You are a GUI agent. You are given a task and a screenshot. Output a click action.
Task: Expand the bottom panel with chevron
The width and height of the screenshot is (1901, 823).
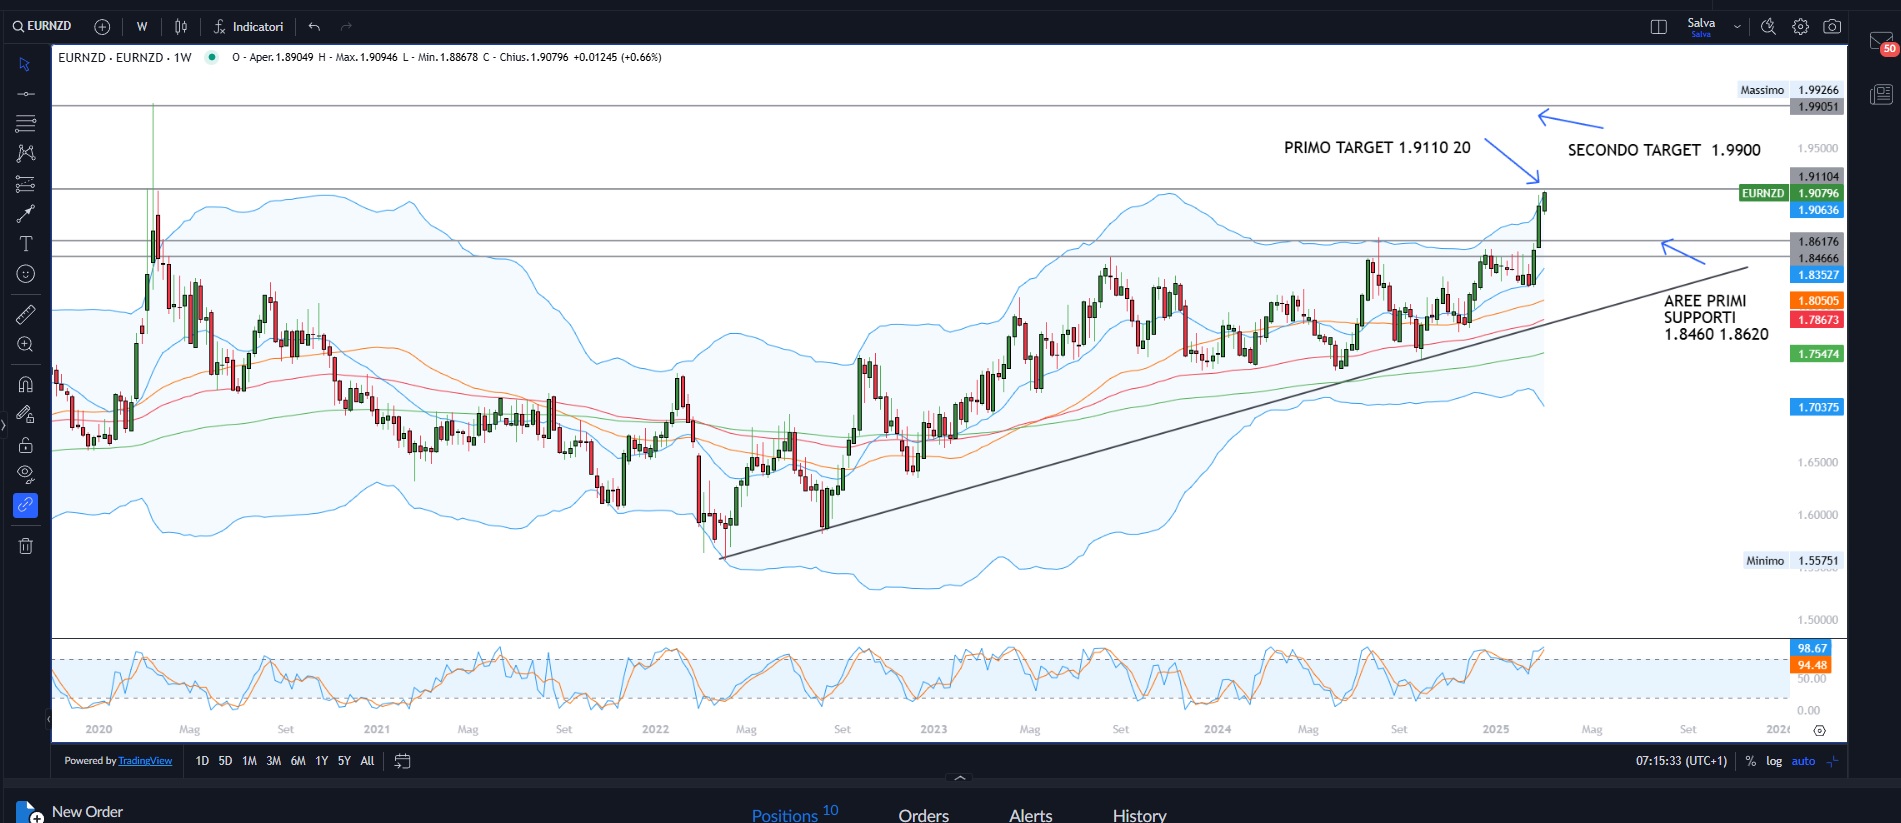tap(960, 777)
